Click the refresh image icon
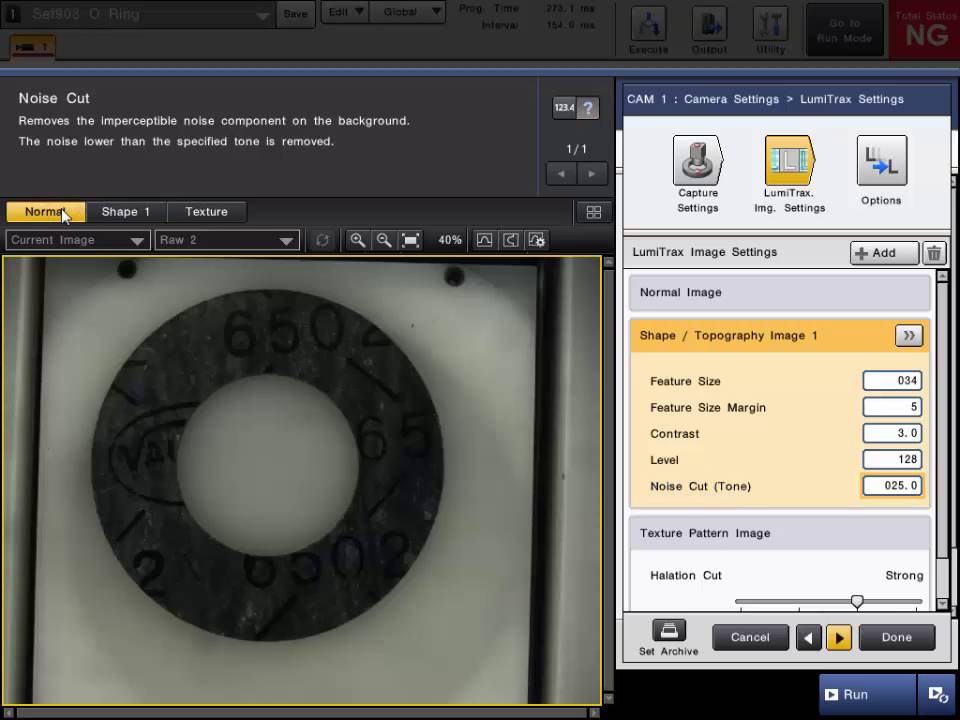 pos(322,240)
